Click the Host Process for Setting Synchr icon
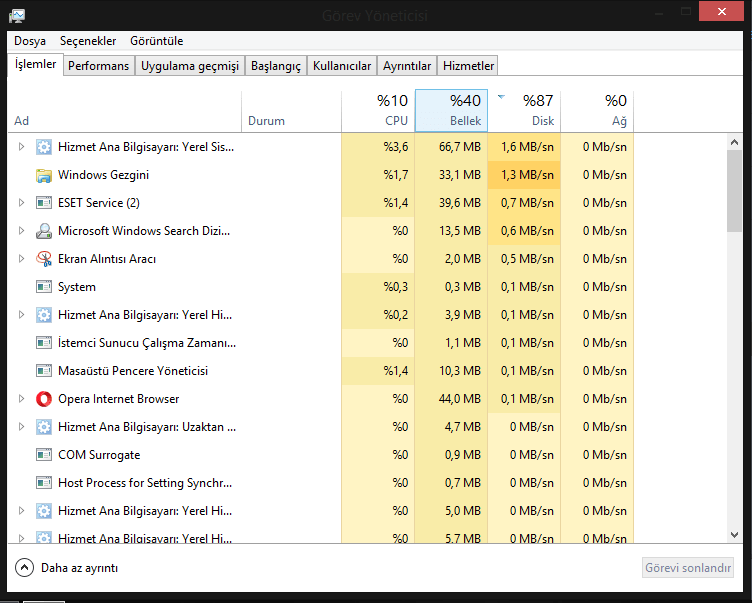The image size is (752, 603). (44, 483)
